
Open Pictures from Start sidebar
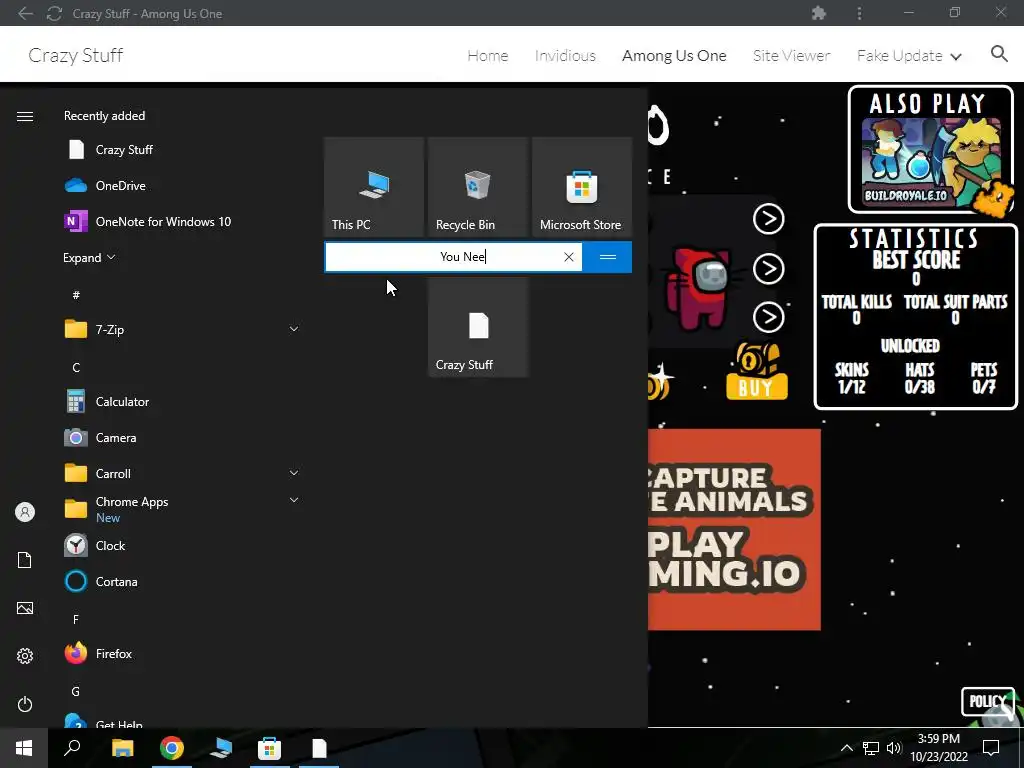[x=25, y=608]
